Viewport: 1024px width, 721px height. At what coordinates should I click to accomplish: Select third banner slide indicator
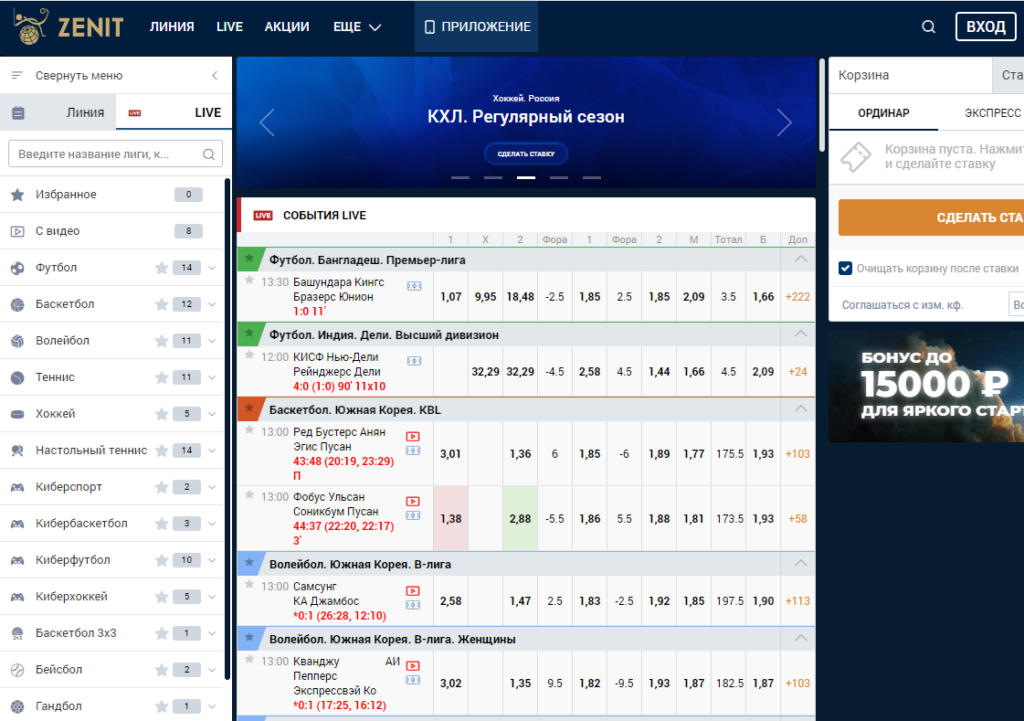pyautogui.click(x=526, y=178)
